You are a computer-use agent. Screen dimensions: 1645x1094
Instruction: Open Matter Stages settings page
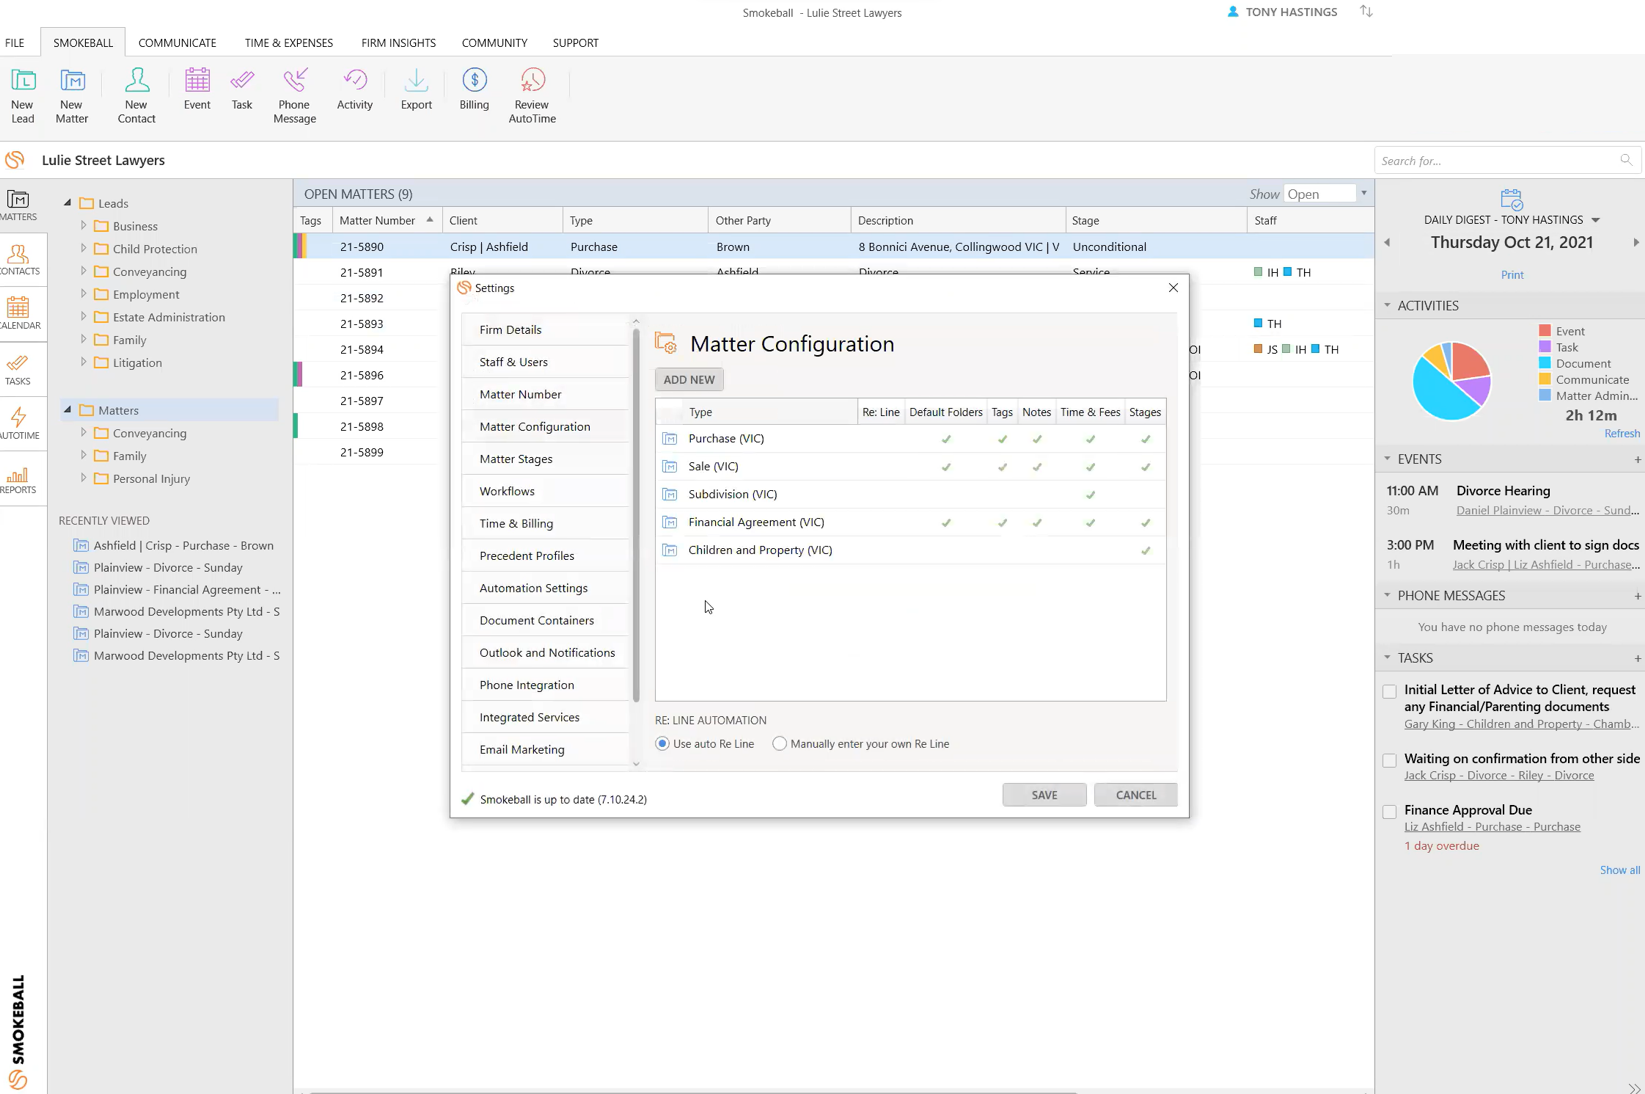516,459
